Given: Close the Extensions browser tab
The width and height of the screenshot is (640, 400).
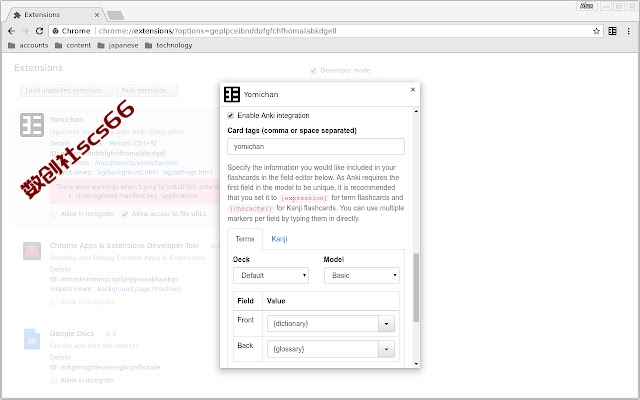Looking at the screenshot, I should pos(97,15).
